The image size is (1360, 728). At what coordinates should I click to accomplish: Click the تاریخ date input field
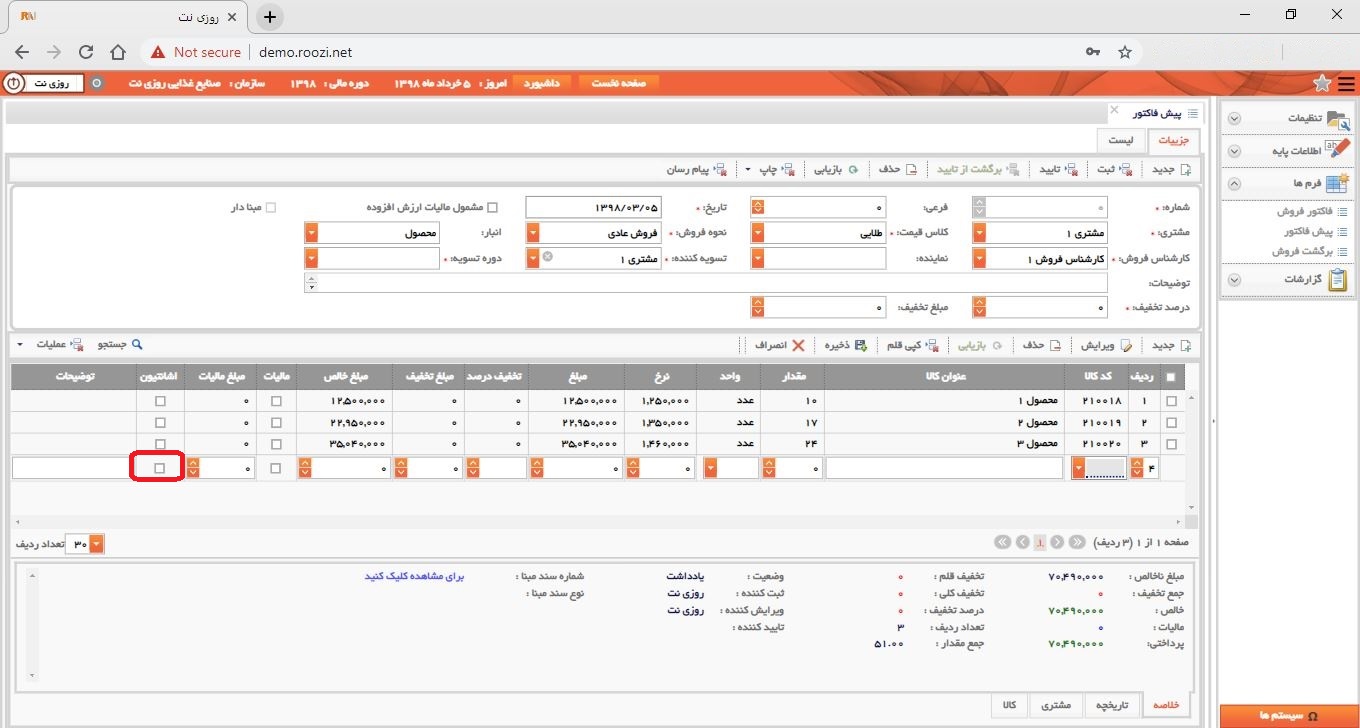[x=593, y=207]
